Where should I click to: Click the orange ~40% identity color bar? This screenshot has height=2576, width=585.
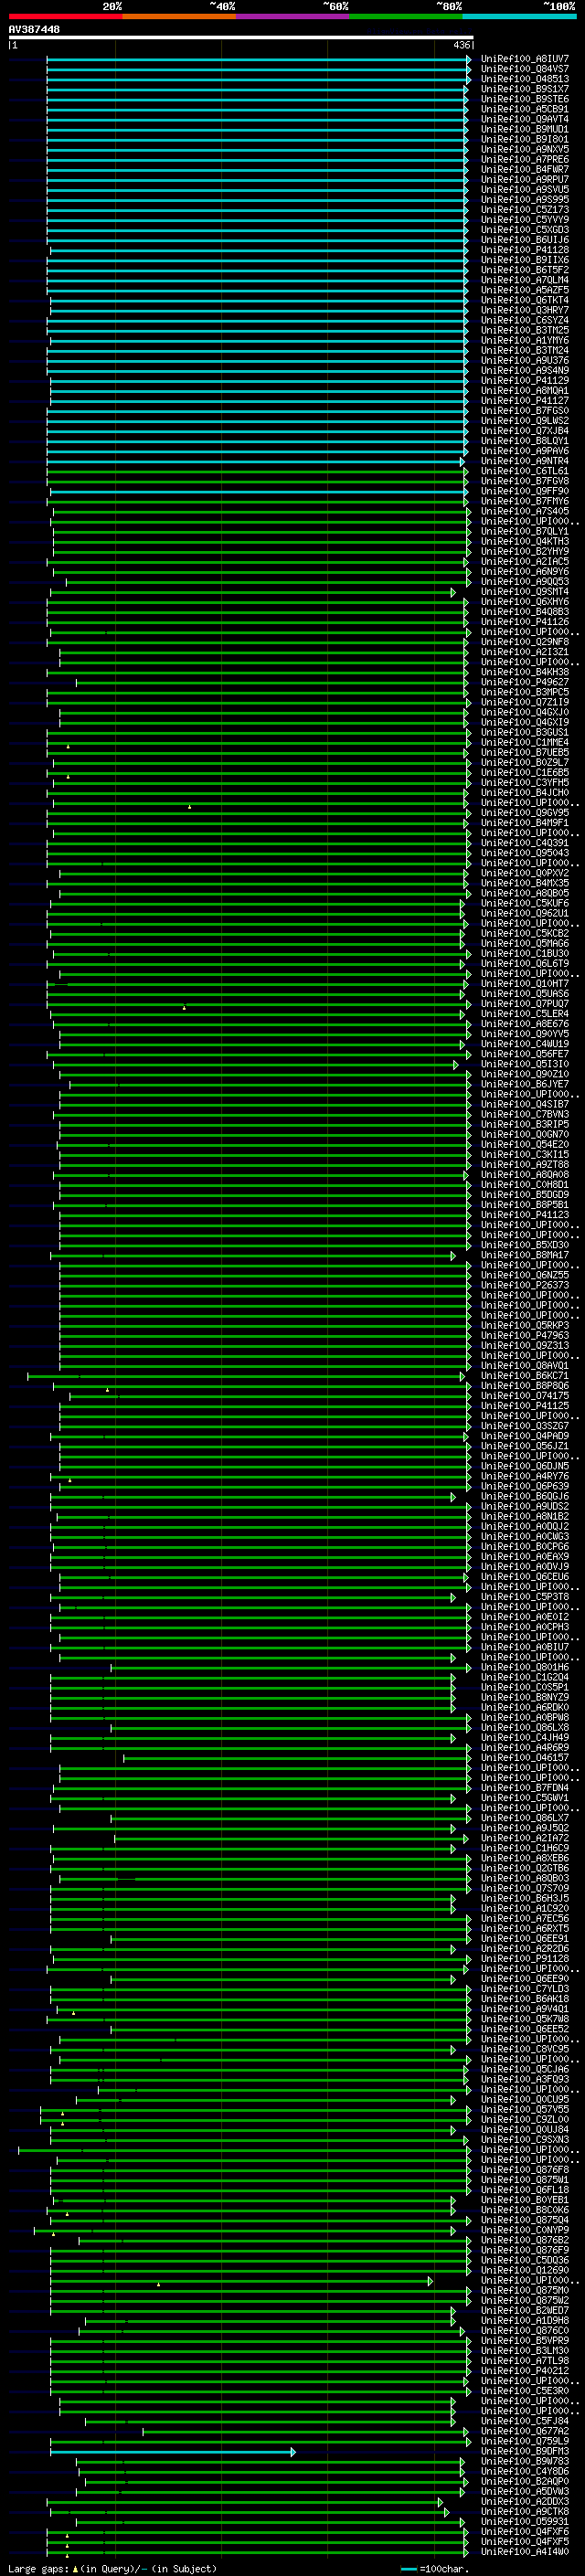pos(179,16)
